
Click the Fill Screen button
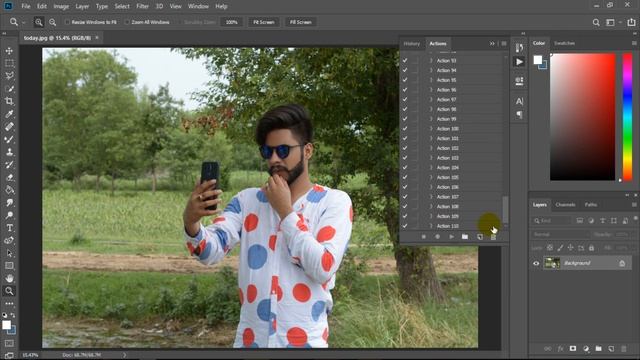click(300, 22)
